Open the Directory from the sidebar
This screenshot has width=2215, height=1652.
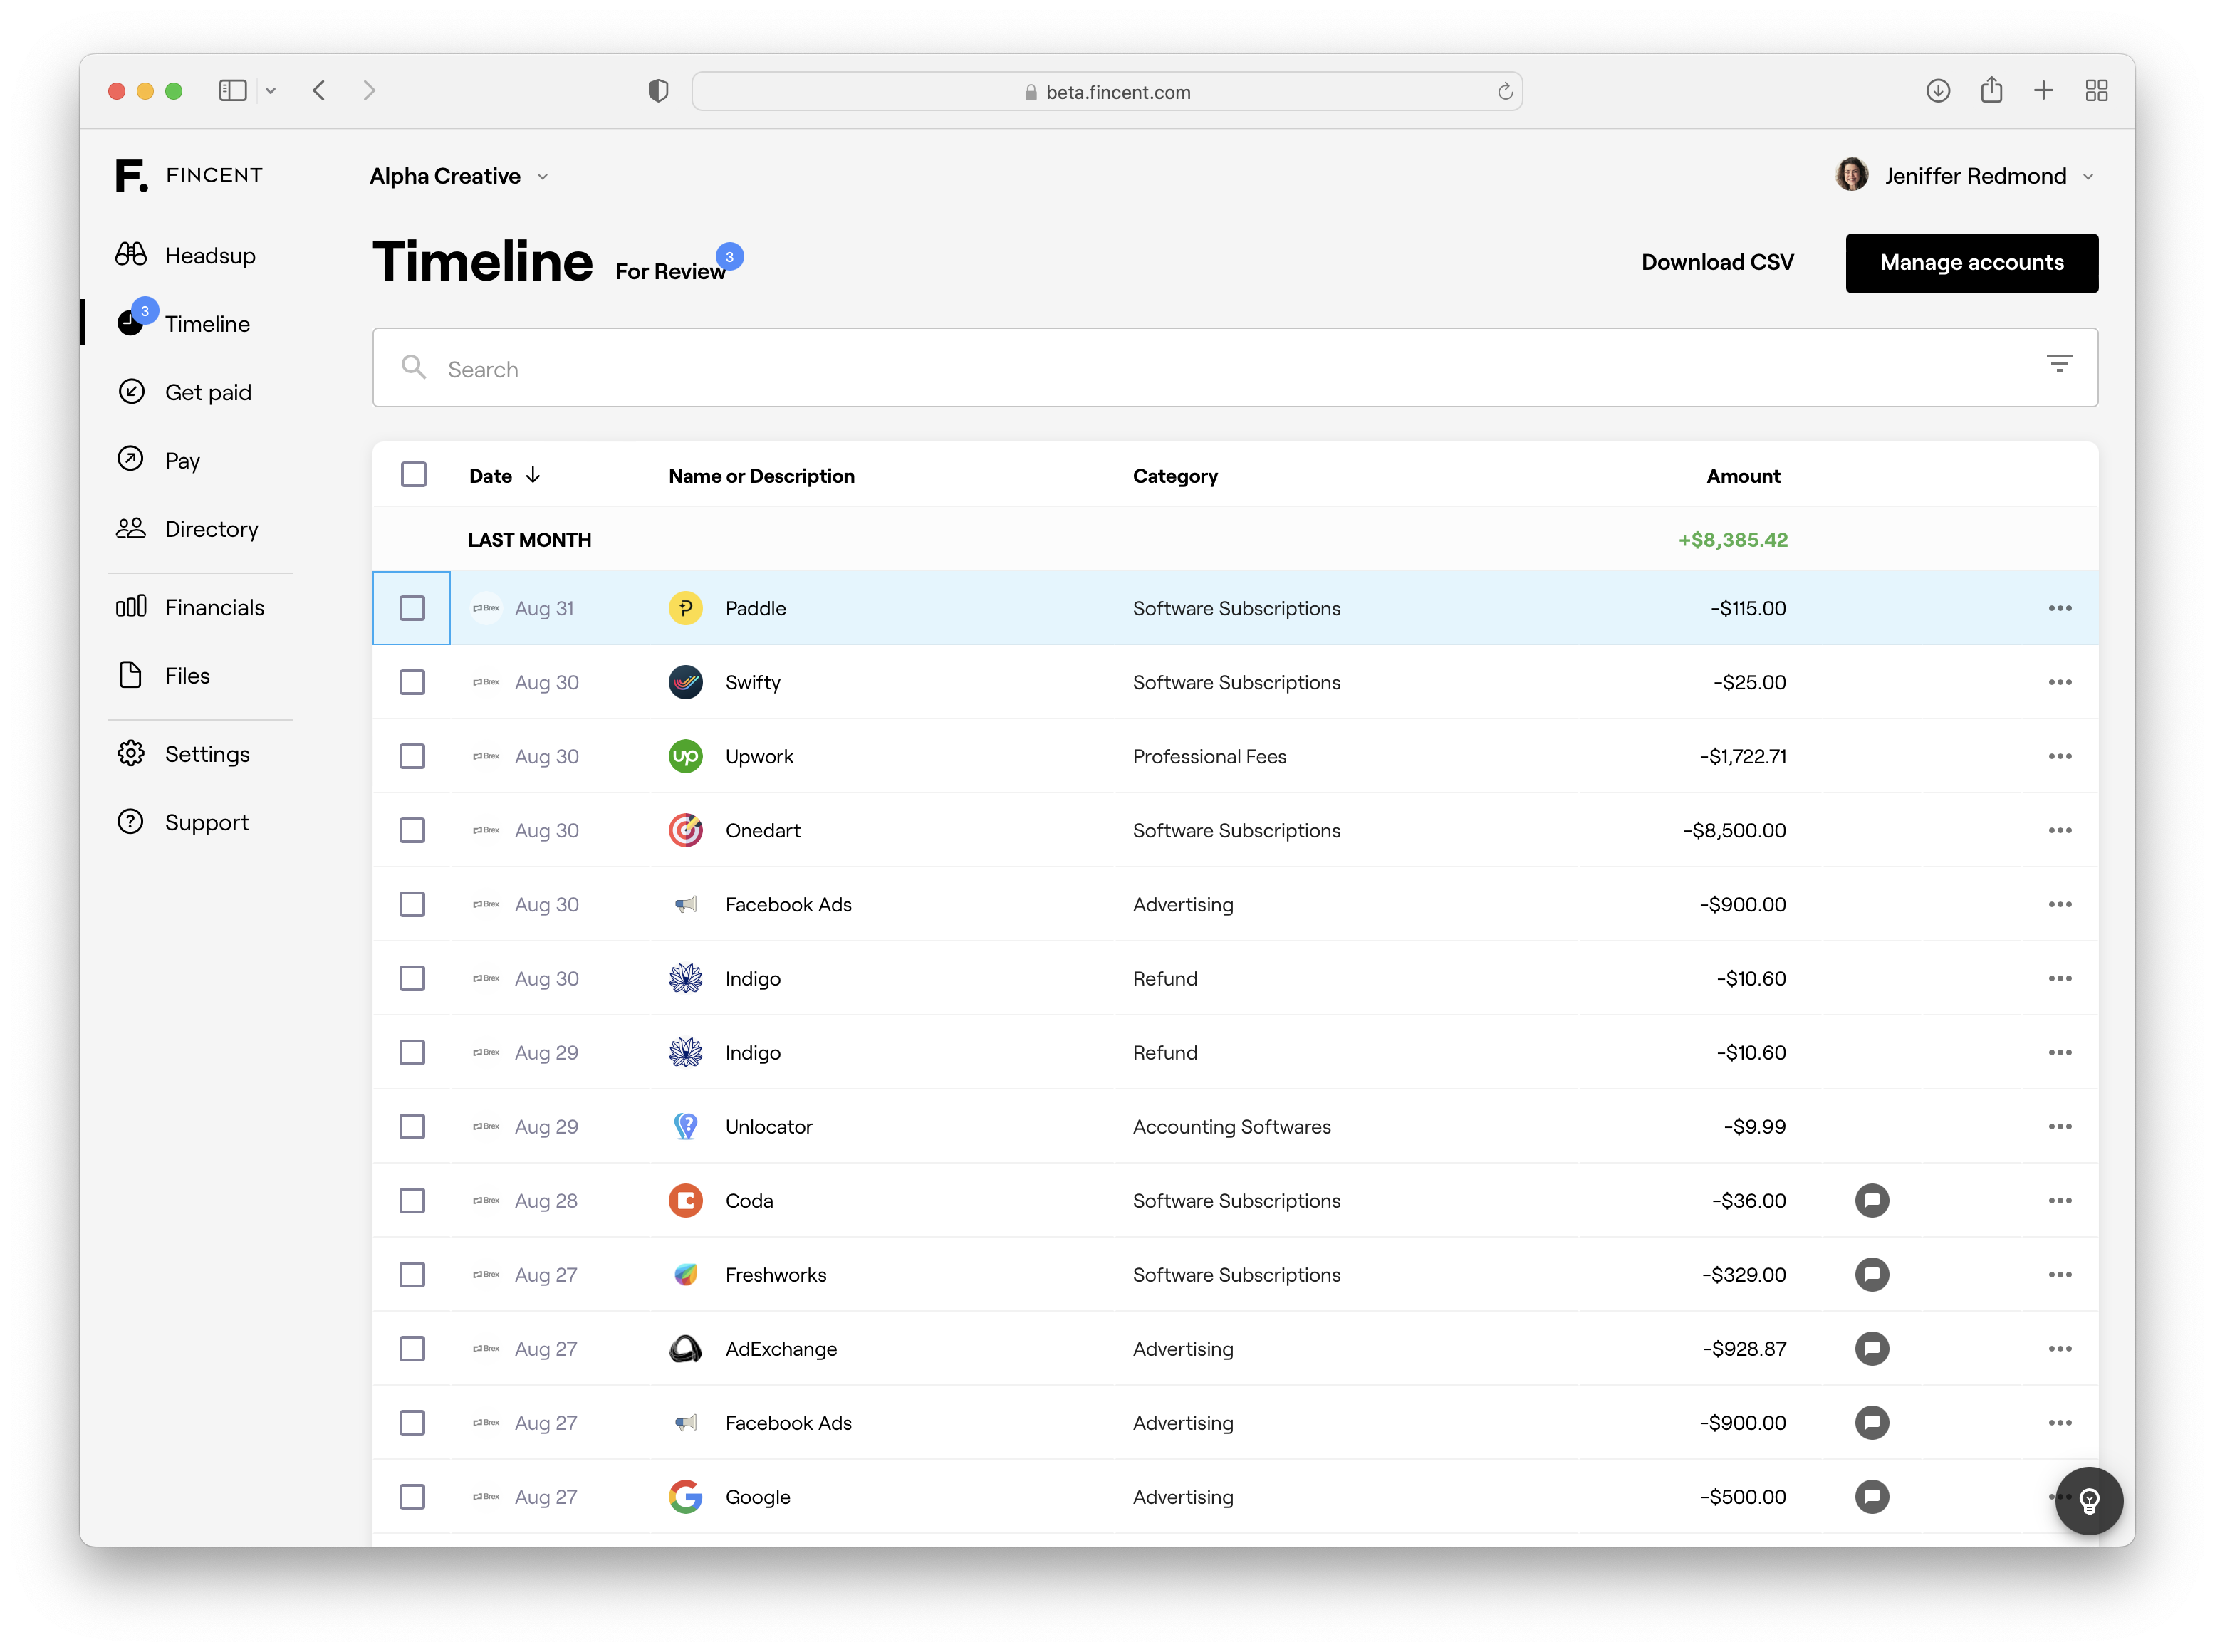211,529
